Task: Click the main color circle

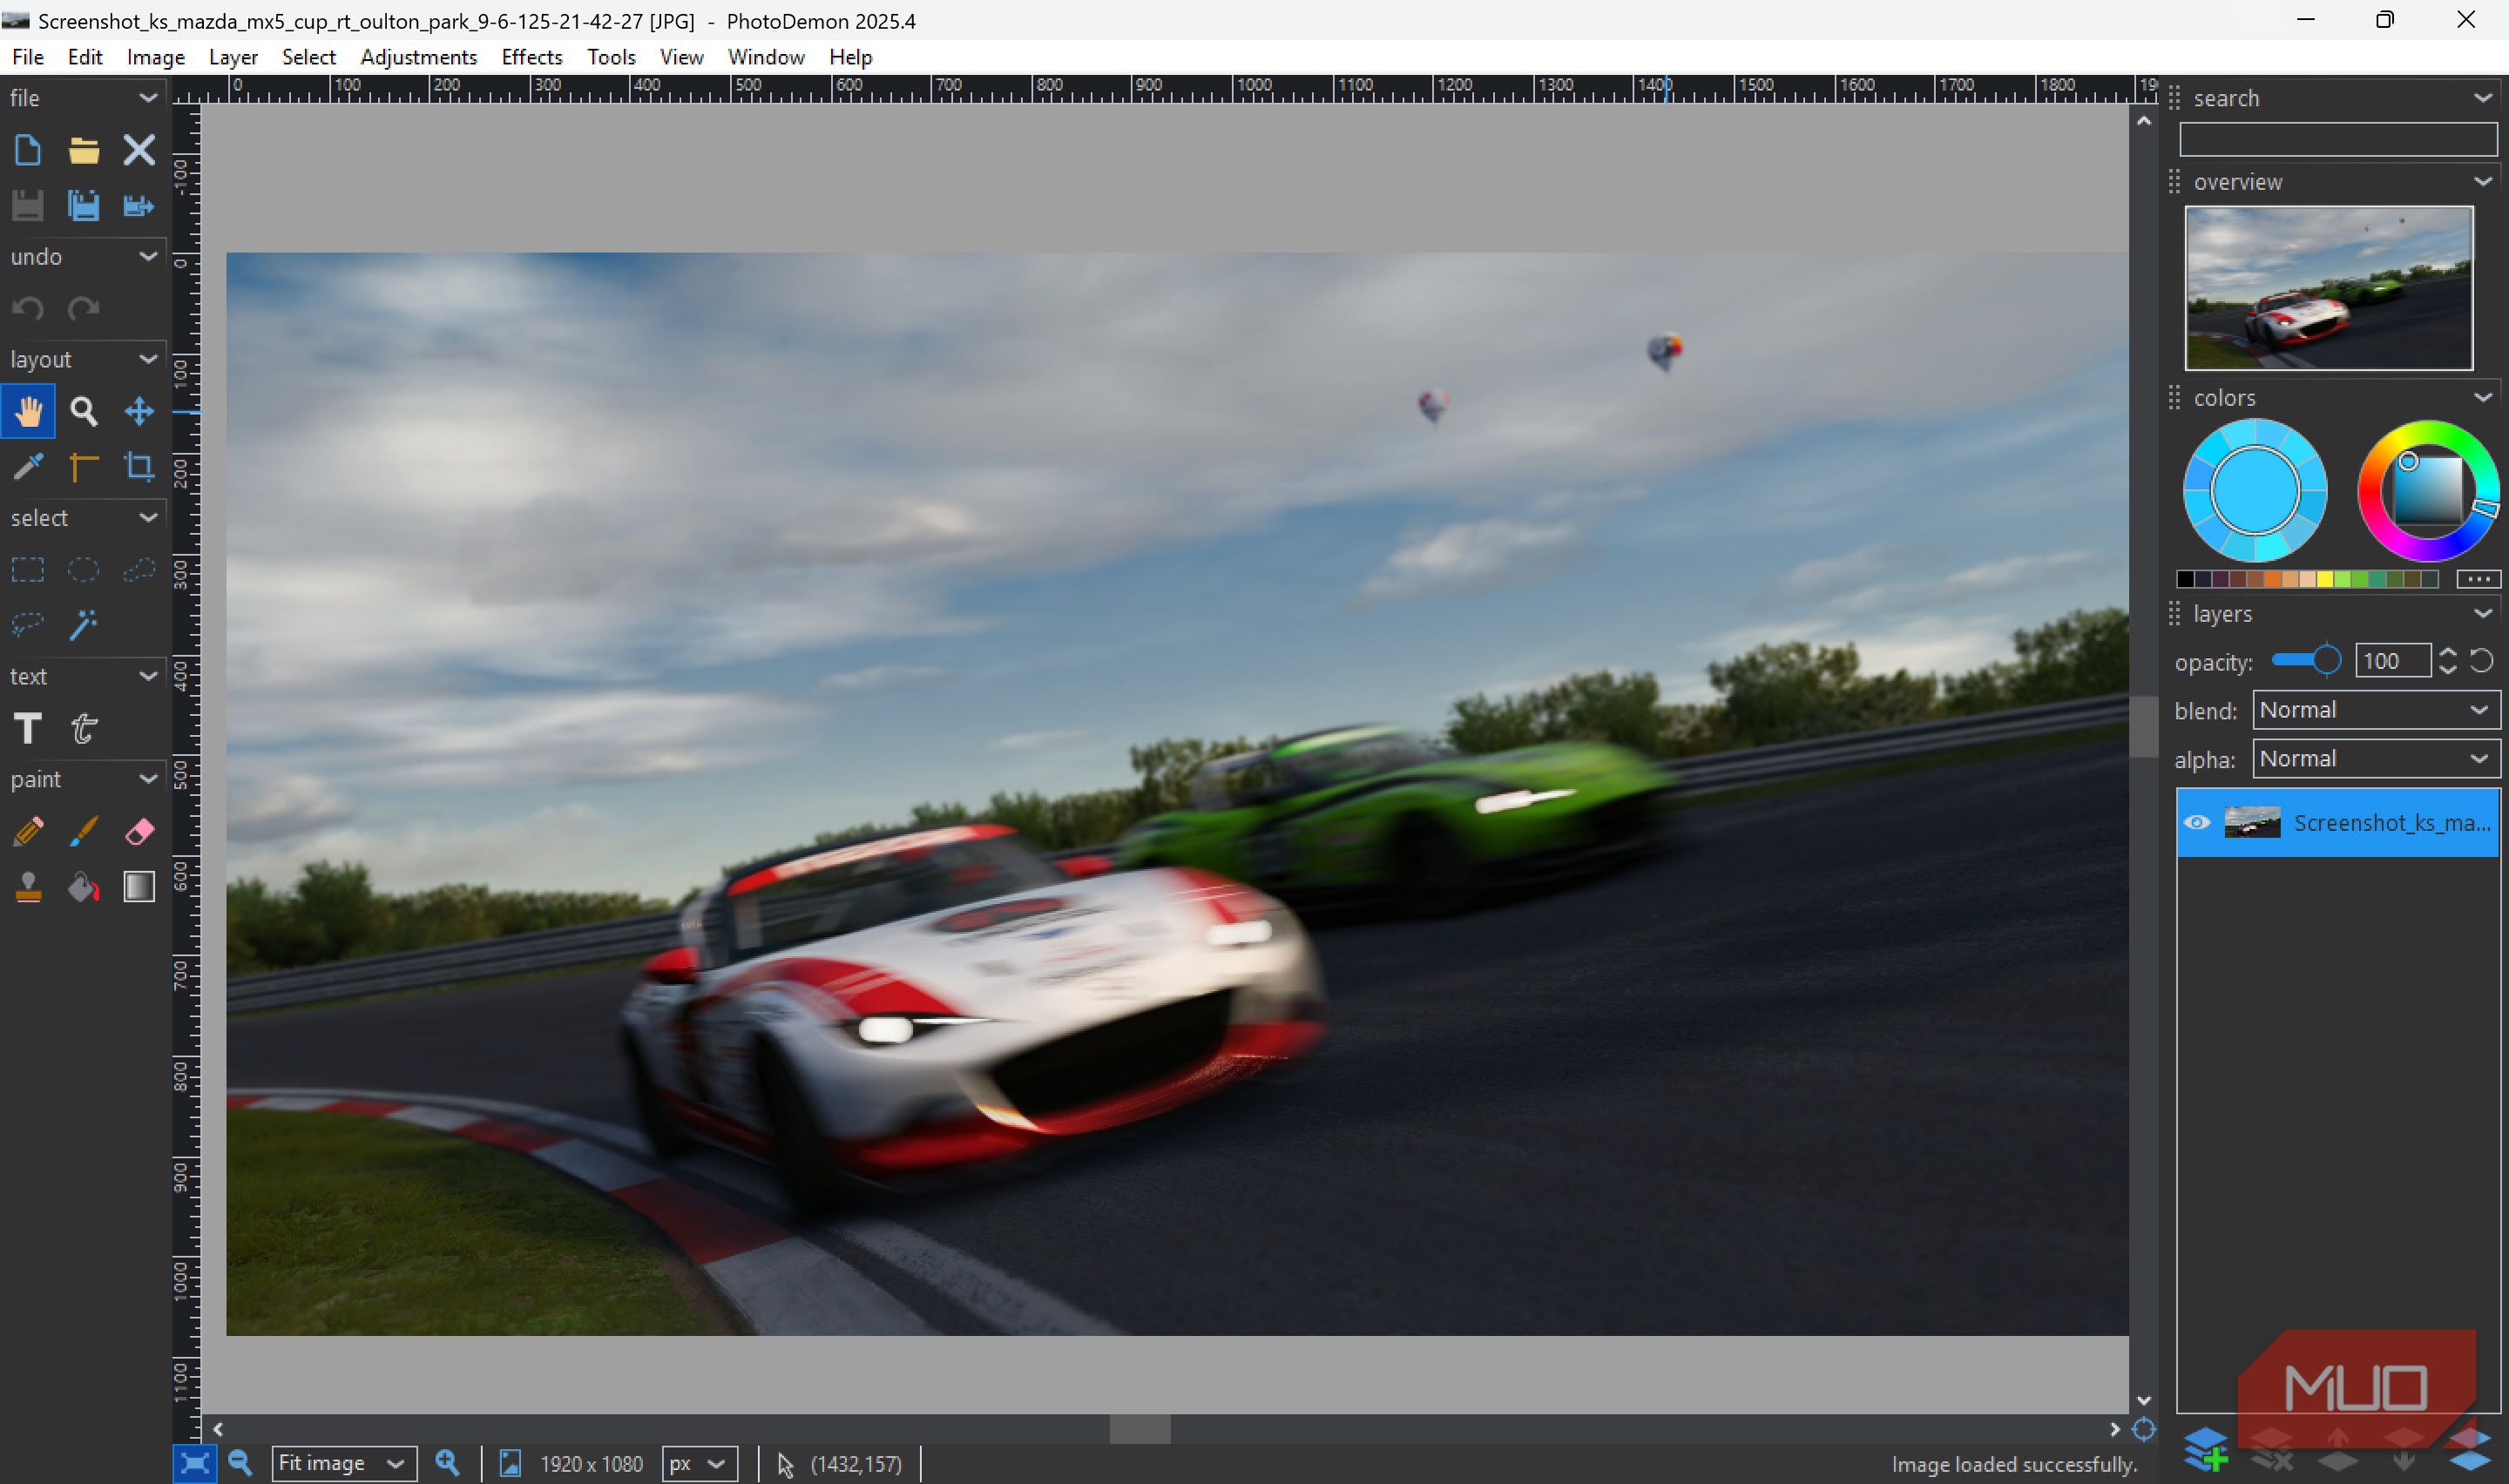Action: pos(2254,491)
